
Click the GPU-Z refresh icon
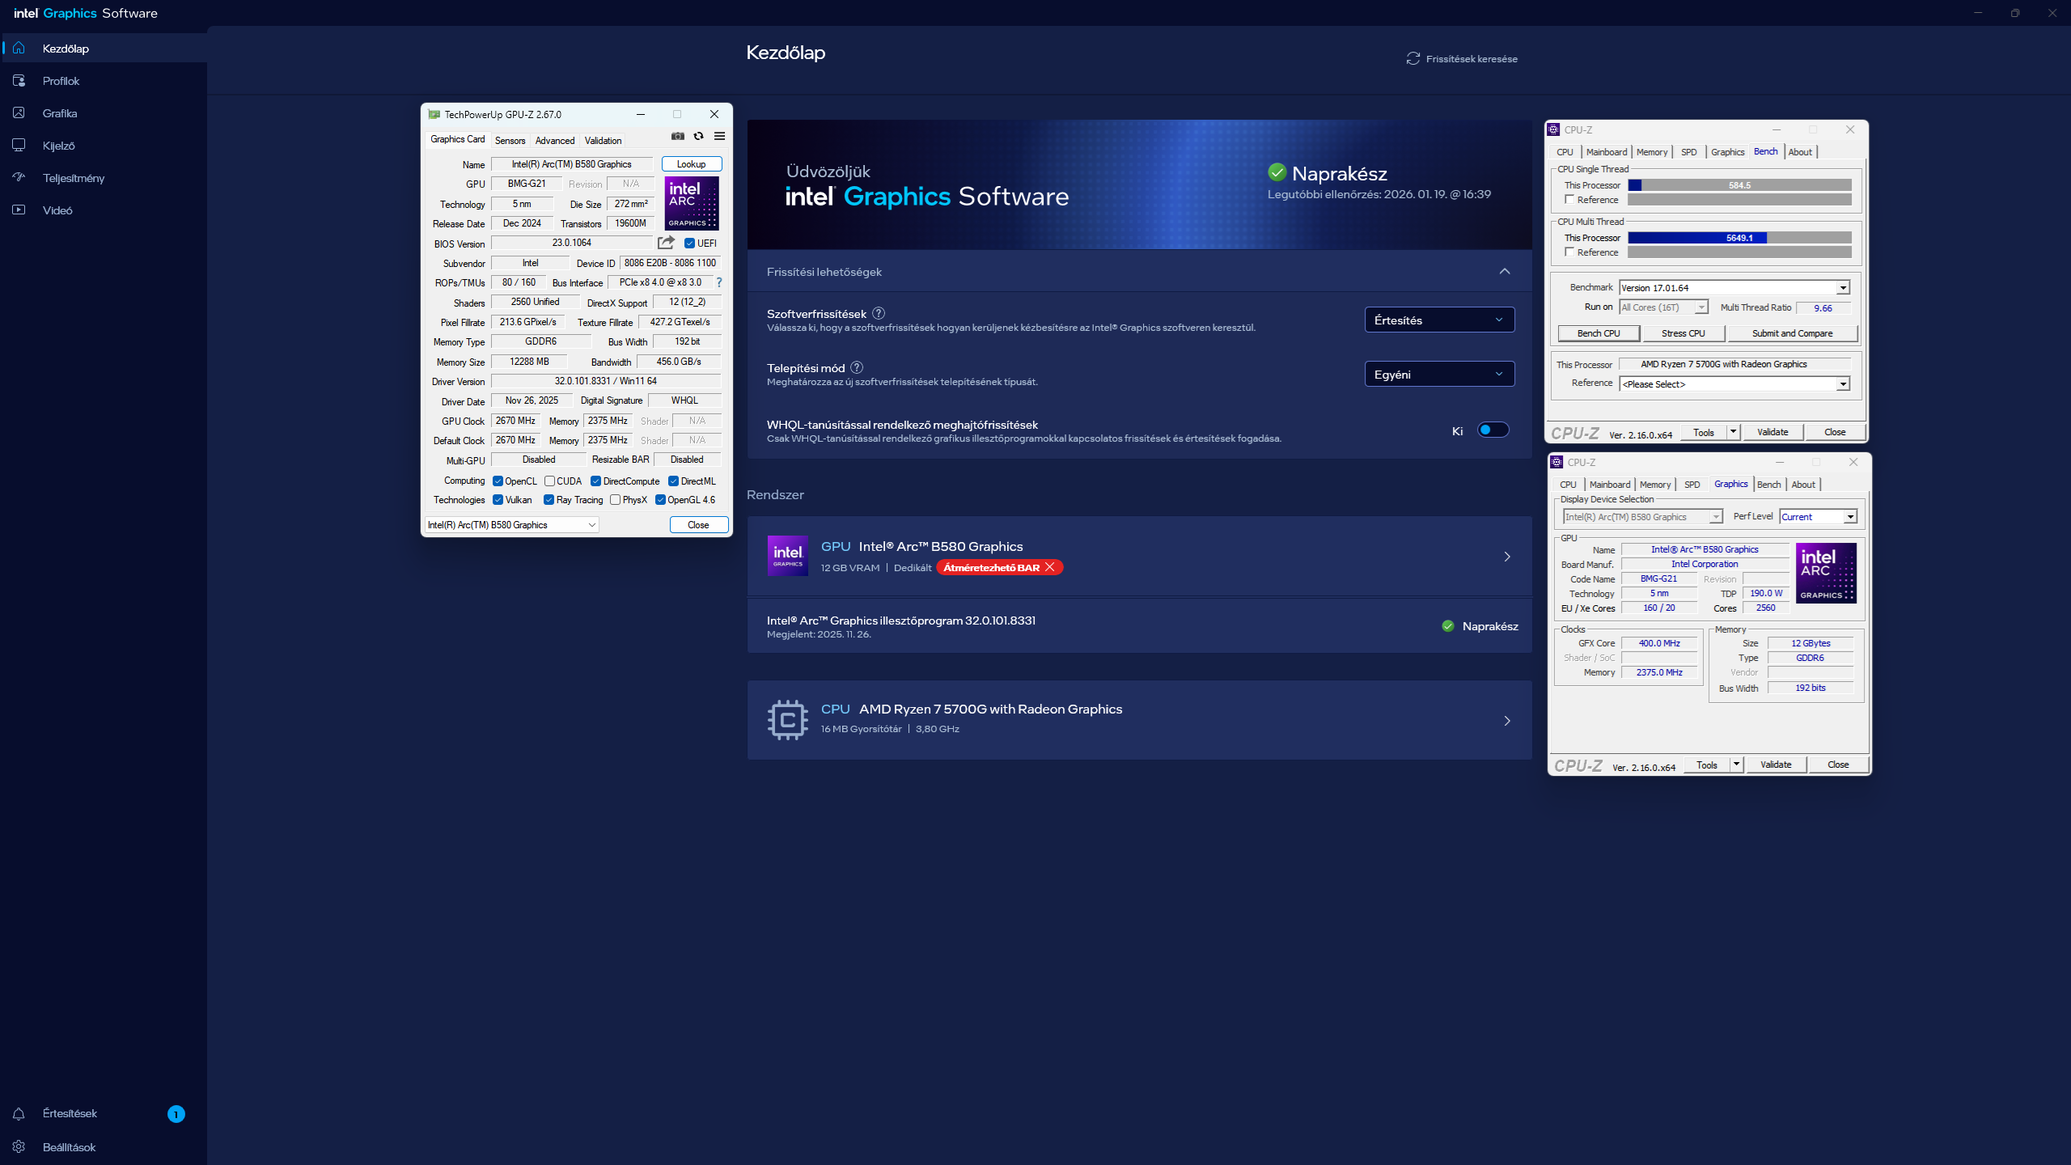[x=699, y=136]
